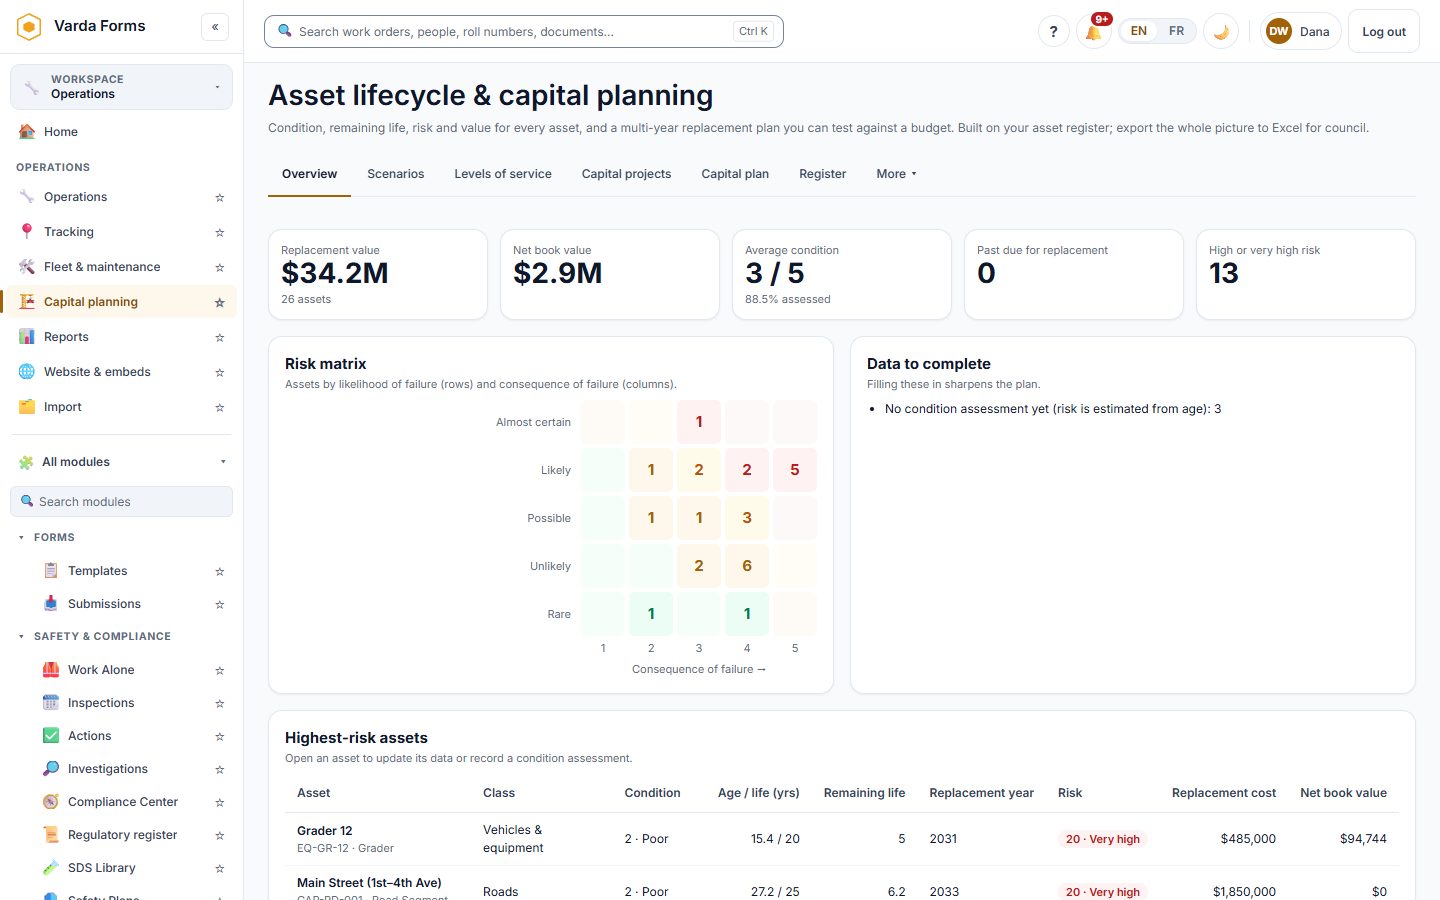This screenshot has height=900, width=1440.
Task: Collapse the sidebar with the chevron button
Action: coord(215,27)
